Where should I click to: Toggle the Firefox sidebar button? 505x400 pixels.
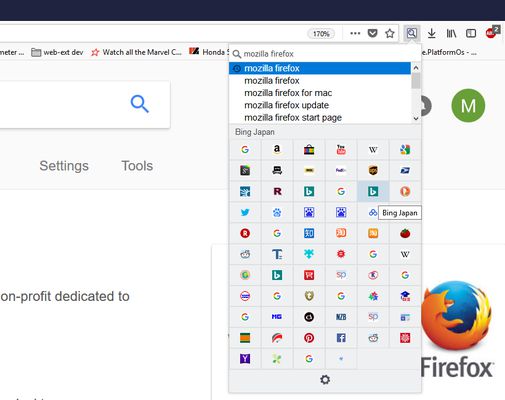point(471,33)
